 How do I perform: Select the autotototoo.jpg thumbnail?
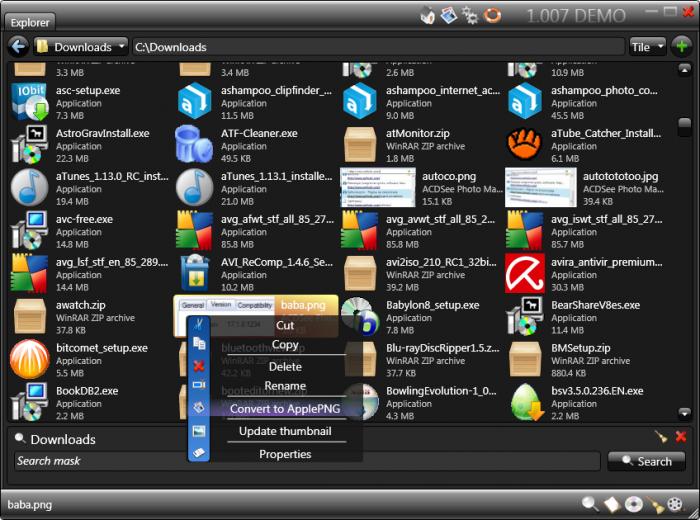[x=541, y=187]
